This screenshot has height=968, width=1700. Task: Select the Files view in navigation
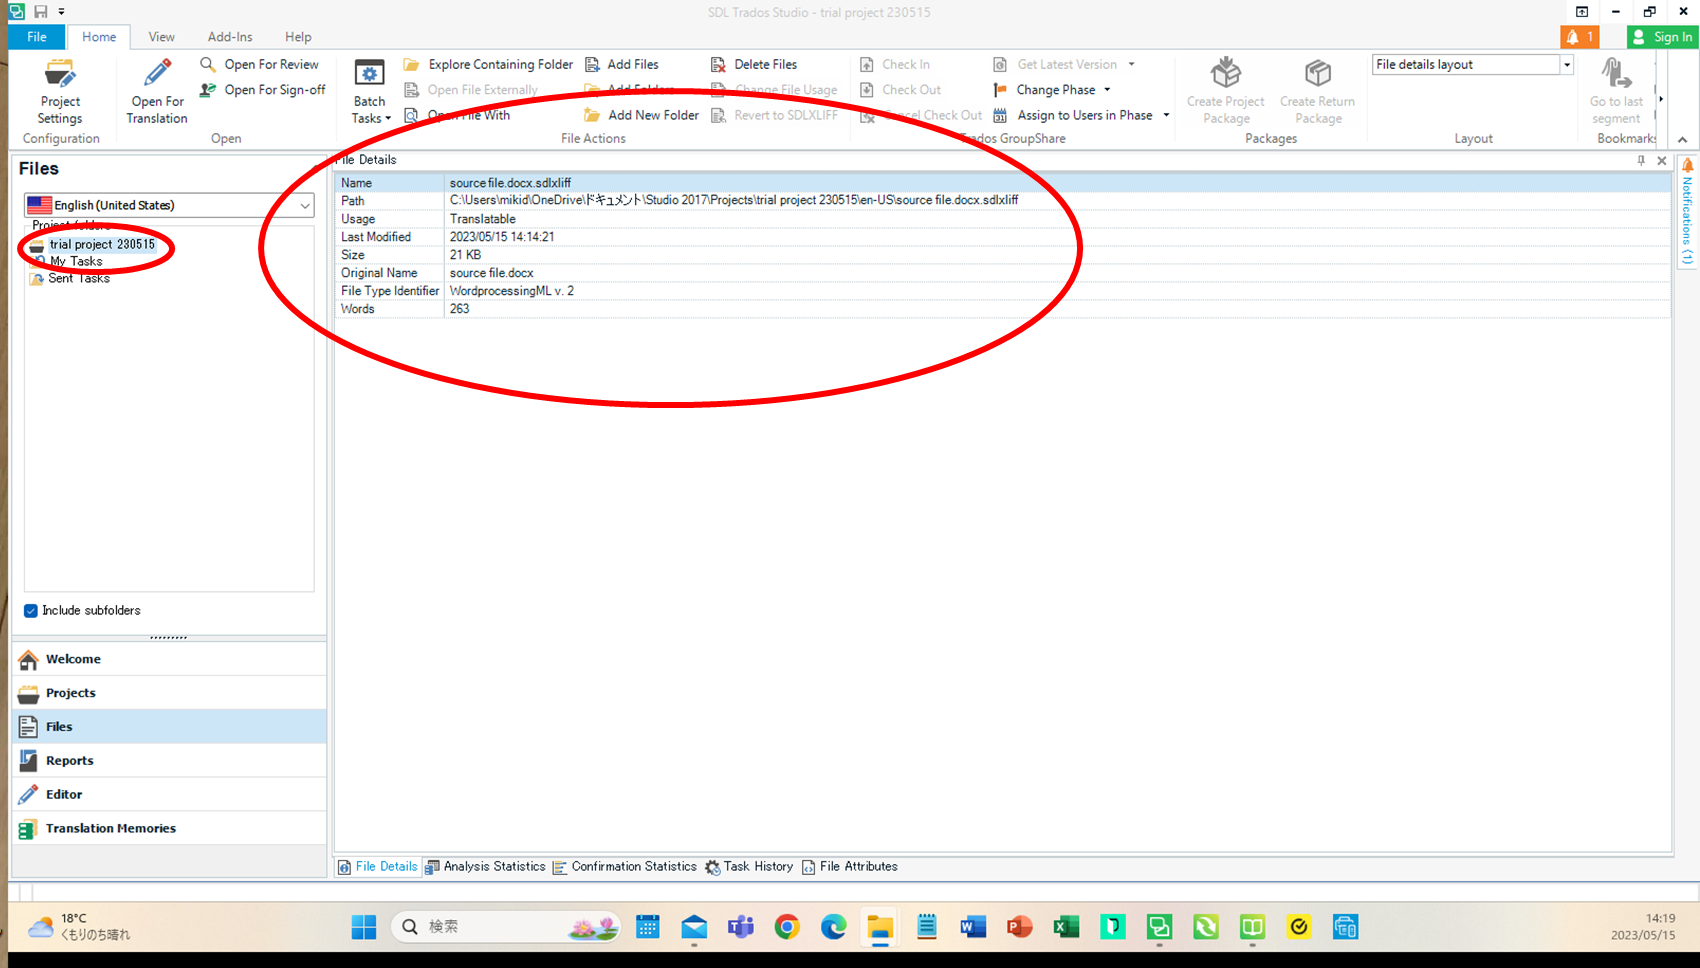(x=169, y=727)
